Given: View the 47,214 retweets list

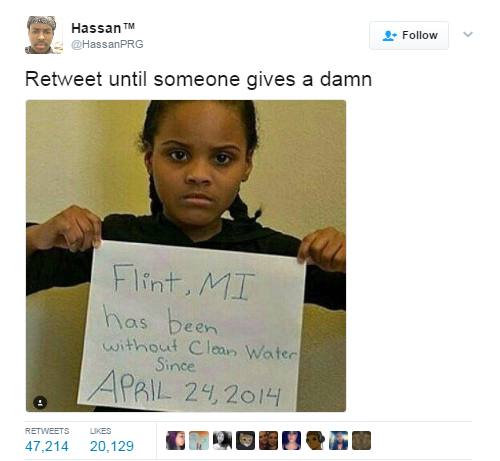Looking at the screenshot, I should [47, 441].
